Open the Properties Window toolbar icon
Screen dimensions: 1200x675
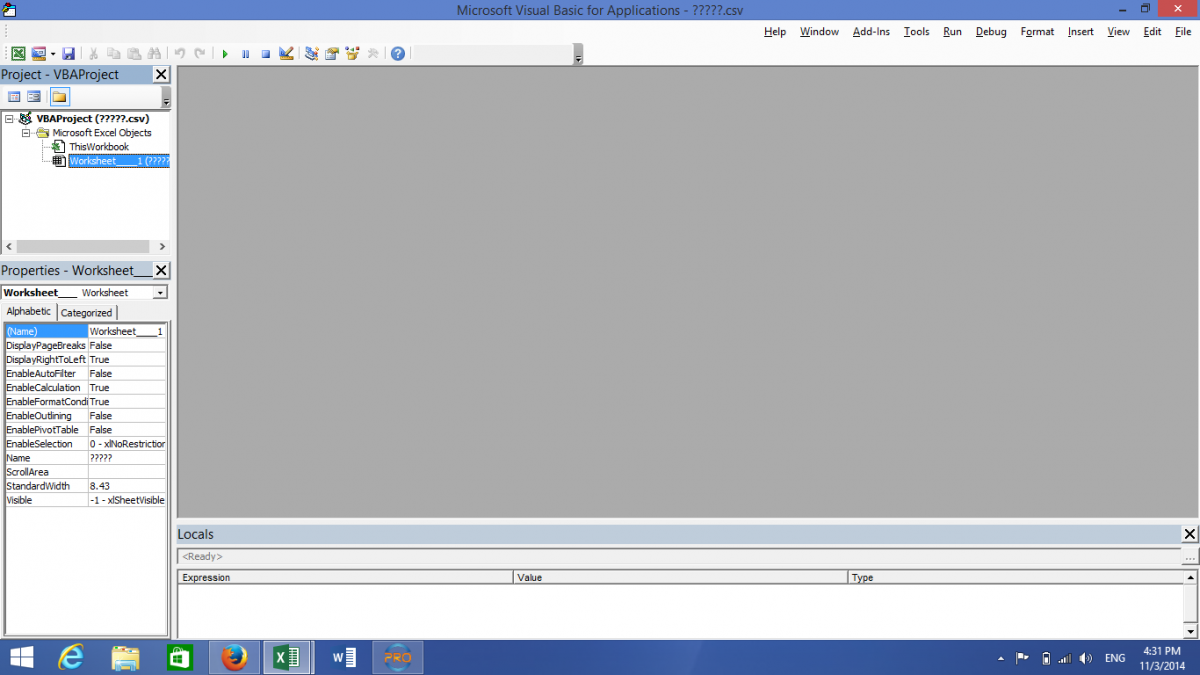(332, 53)
